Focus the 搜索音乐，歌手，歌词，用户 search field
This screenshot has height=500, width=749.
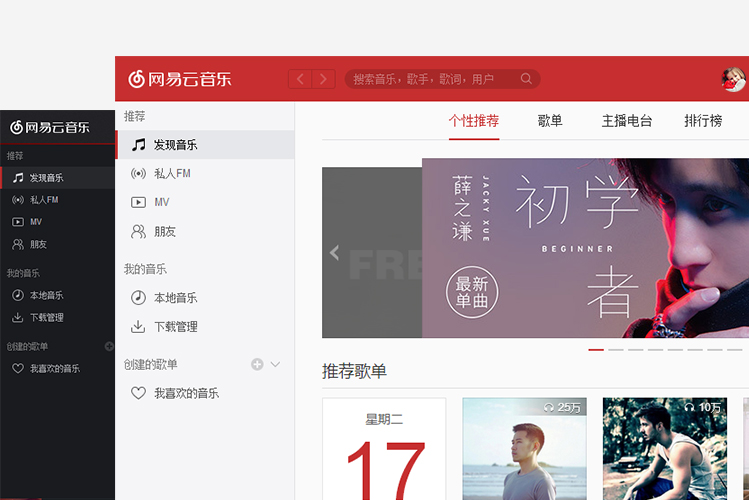pos(442,79)
